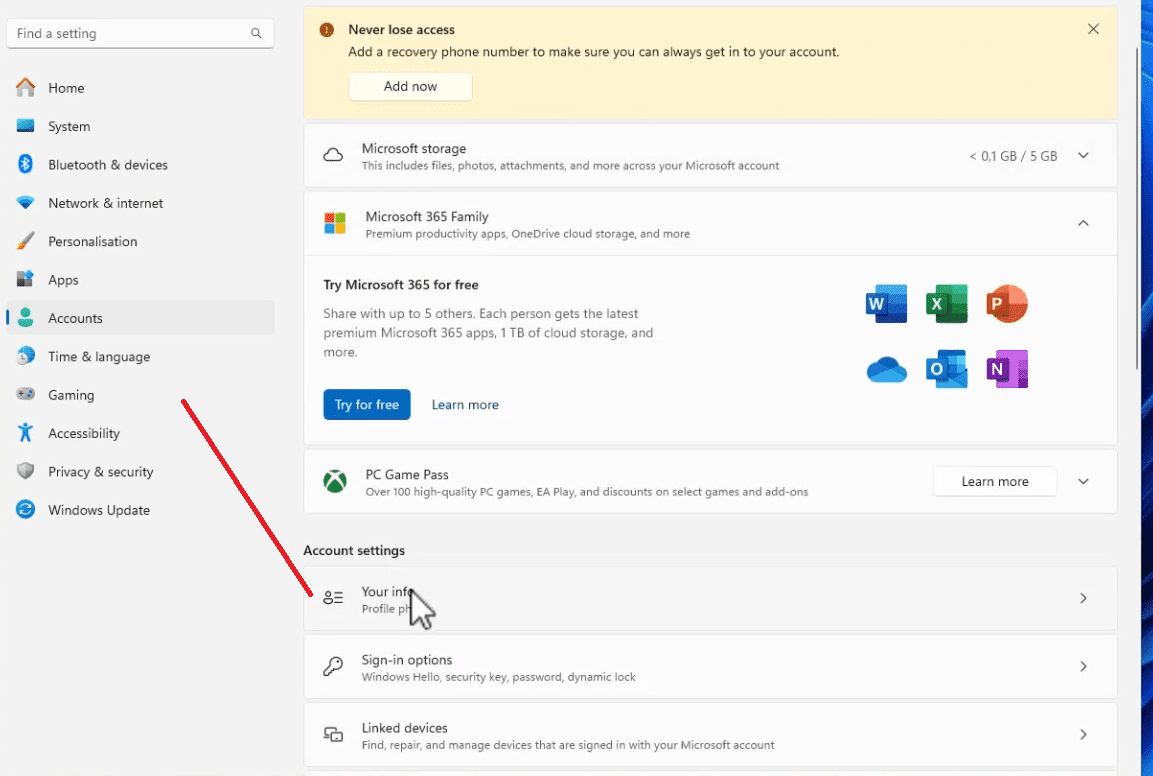Click the OneNote app icon
The width and height of the screenshot is (1153, 776).
(x=1007, y=369)
